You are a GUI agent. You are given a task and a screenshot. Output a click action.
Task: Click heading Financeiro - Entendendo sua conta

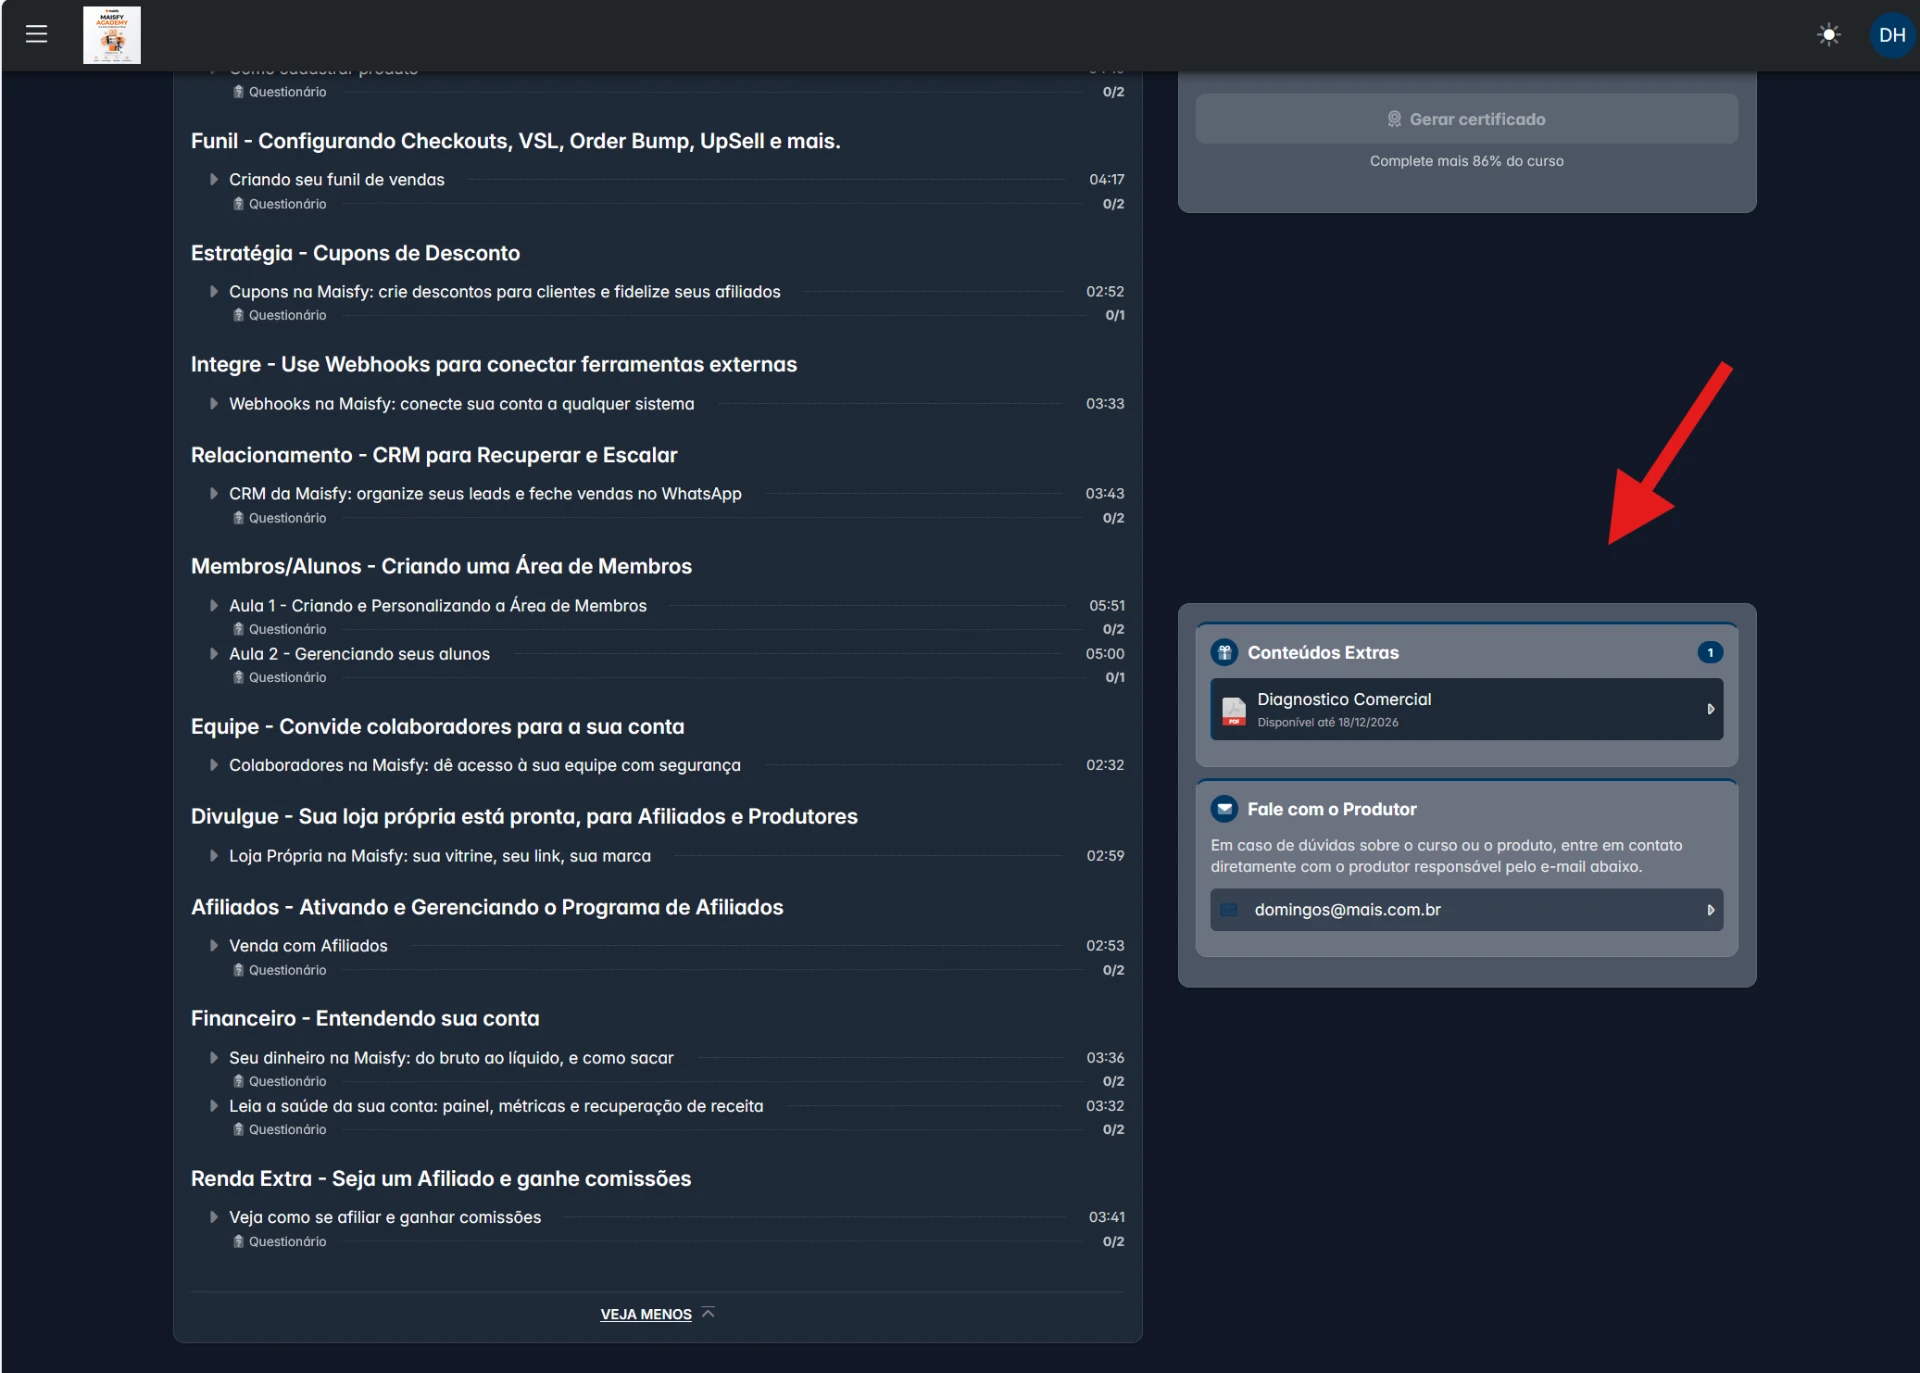pos(365,1018)
